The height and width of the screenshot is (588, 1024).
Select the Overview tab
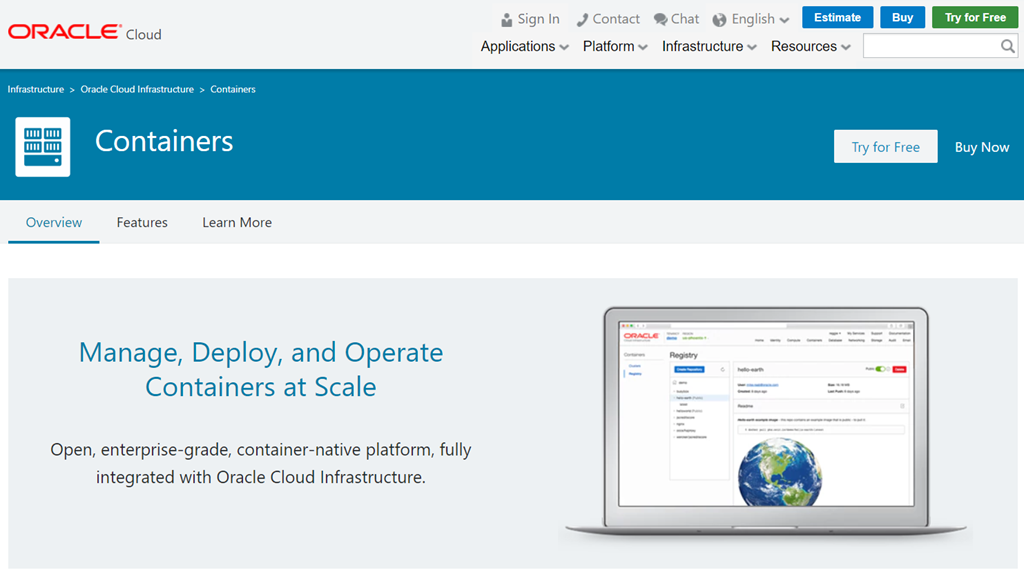(54, 222)
